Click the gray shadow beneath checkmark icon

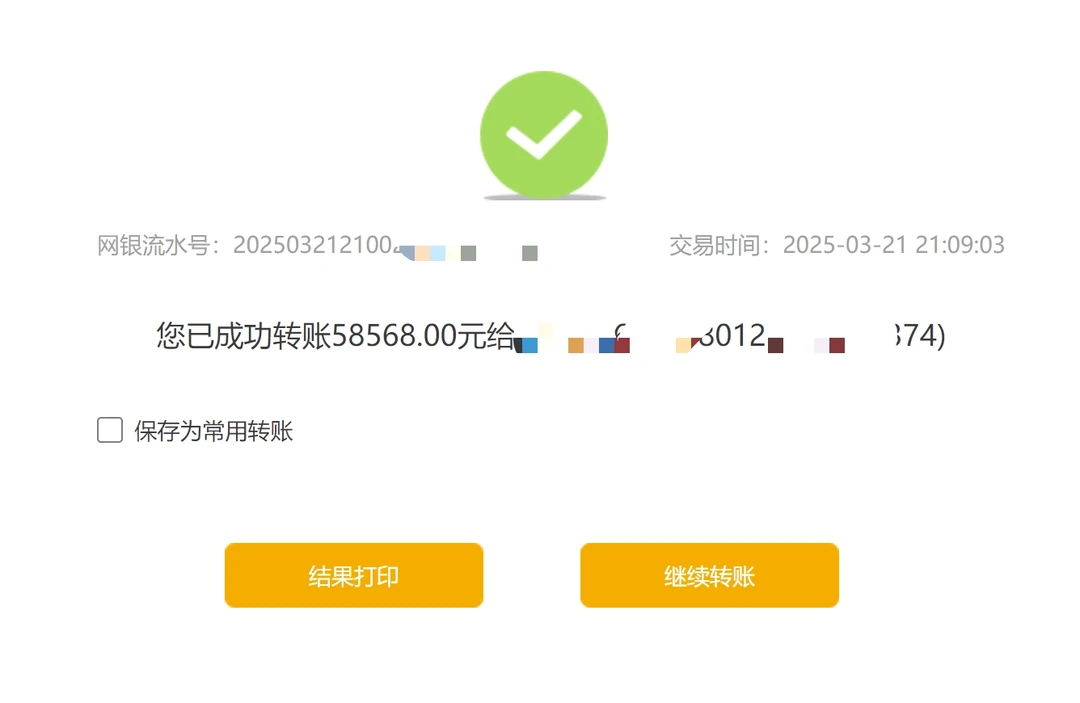pyautogui.click(x=544, y=198)
